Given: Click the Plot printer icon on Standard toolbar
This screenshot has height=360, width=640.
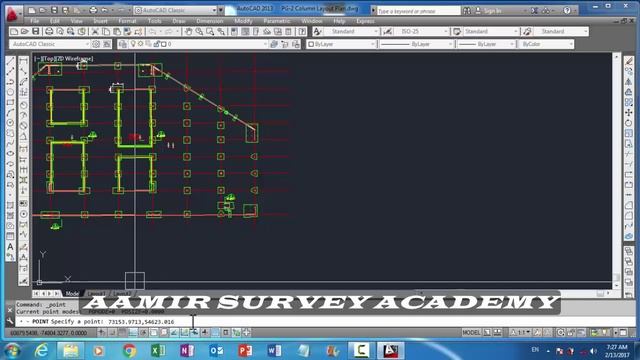Looking at the screenshot, I should coord(49,31).
